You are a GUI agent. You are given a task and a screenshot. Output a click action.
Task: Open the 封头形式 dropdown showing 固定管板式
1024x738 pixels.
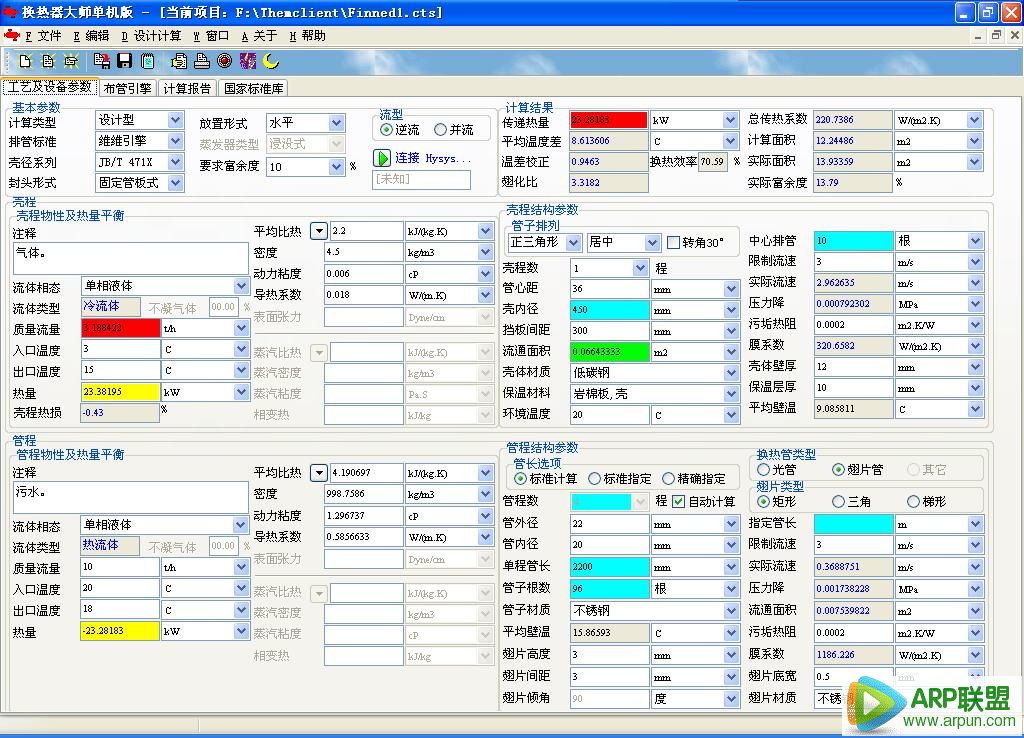[175, 183]
